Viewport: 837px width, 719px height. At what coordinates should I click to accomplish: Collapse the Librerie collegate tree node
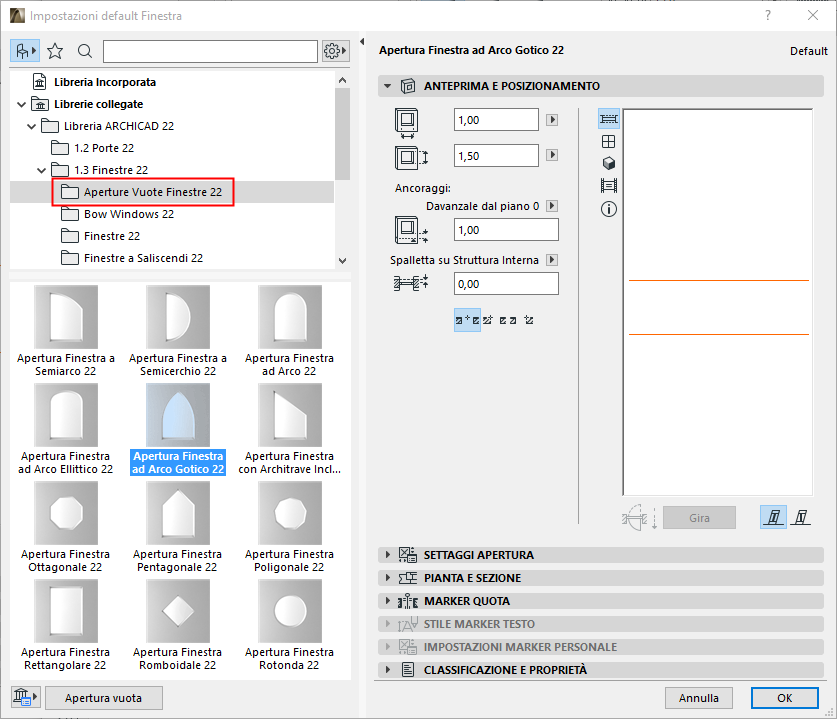(21, 105)
